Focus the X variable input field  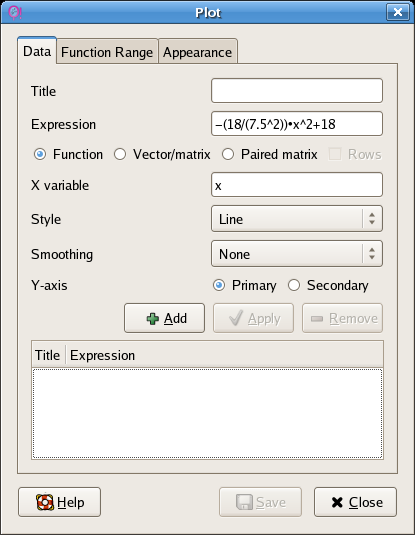(297, 185)
